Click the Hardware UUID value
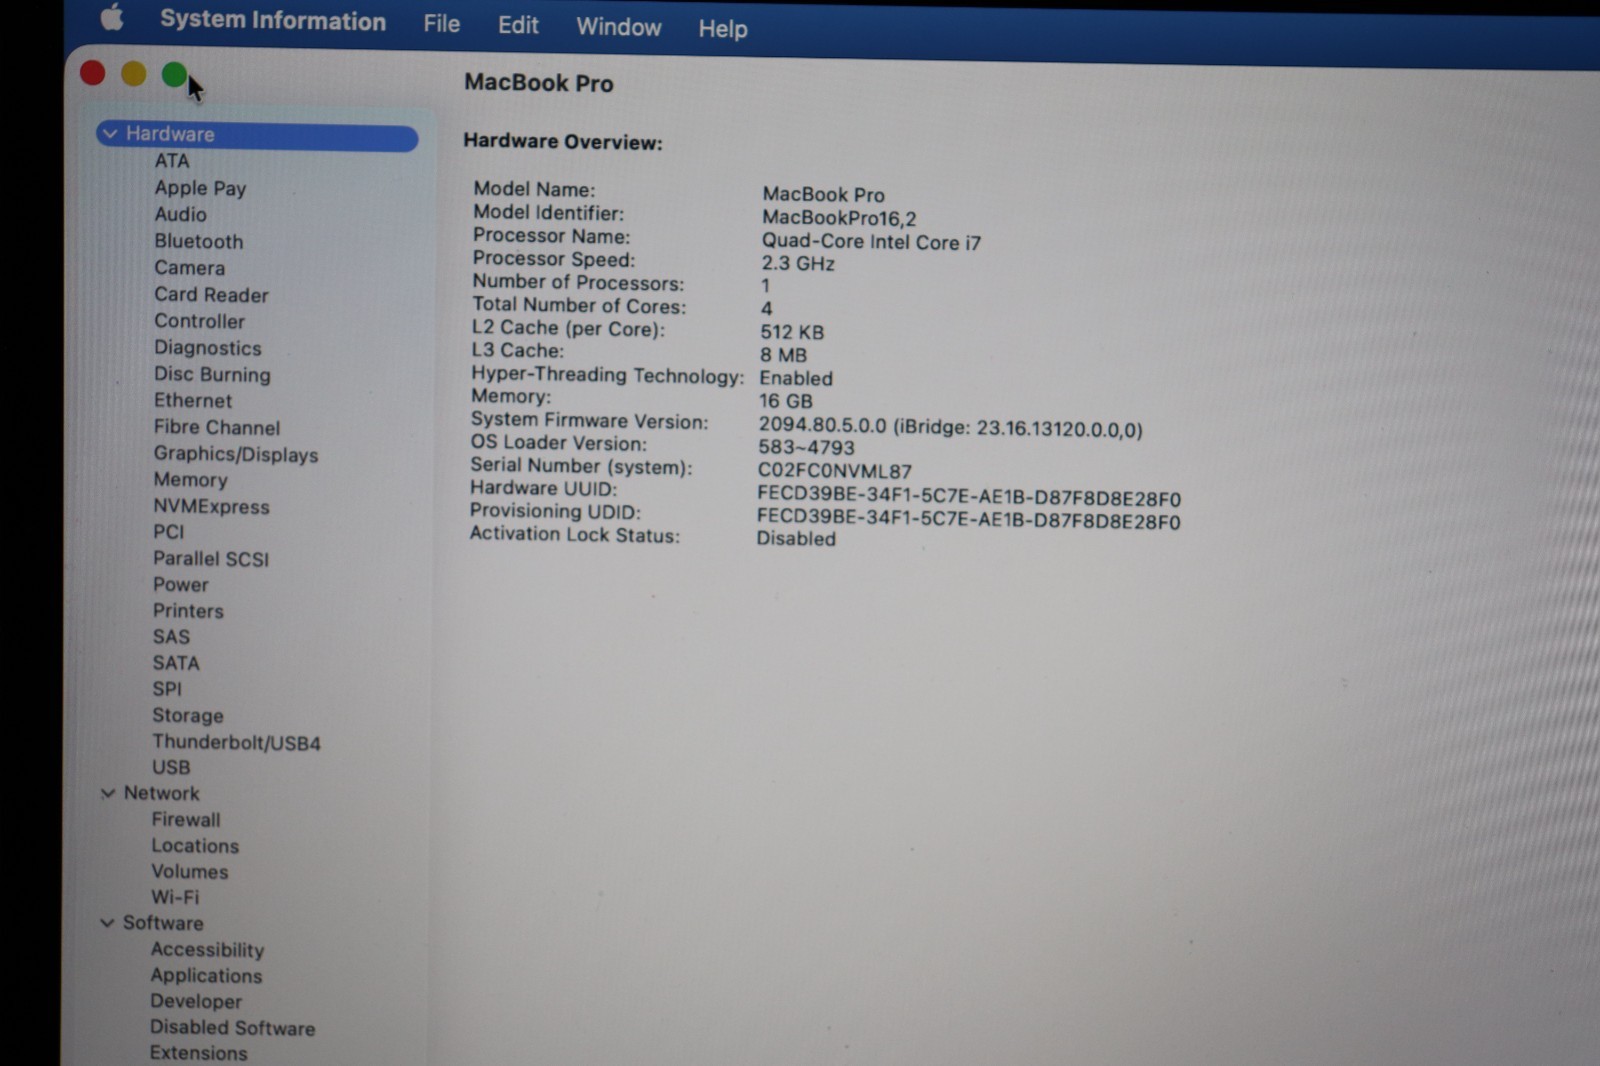The height and width of the screenshot is (1066, 1600). (968, 498)
